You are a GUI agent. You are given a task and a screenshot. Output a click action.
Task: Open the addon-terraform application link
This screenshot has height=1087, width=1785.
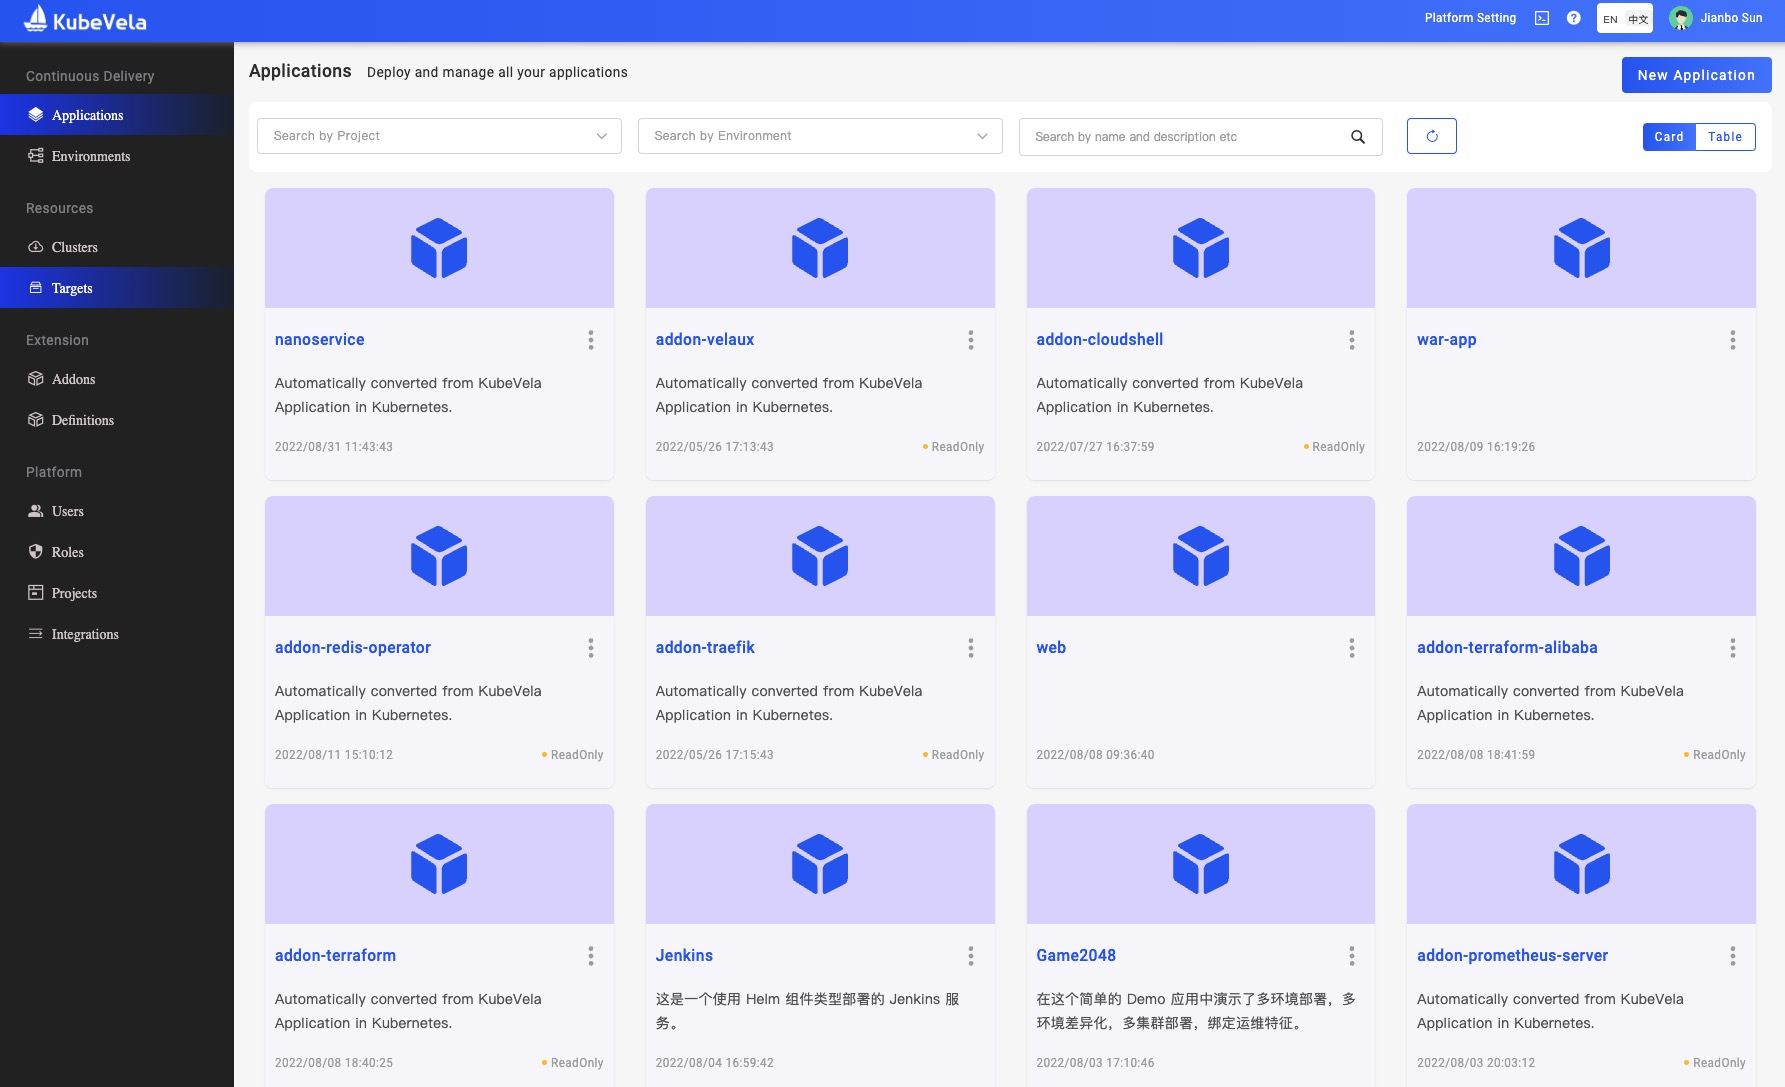[335, 956]
